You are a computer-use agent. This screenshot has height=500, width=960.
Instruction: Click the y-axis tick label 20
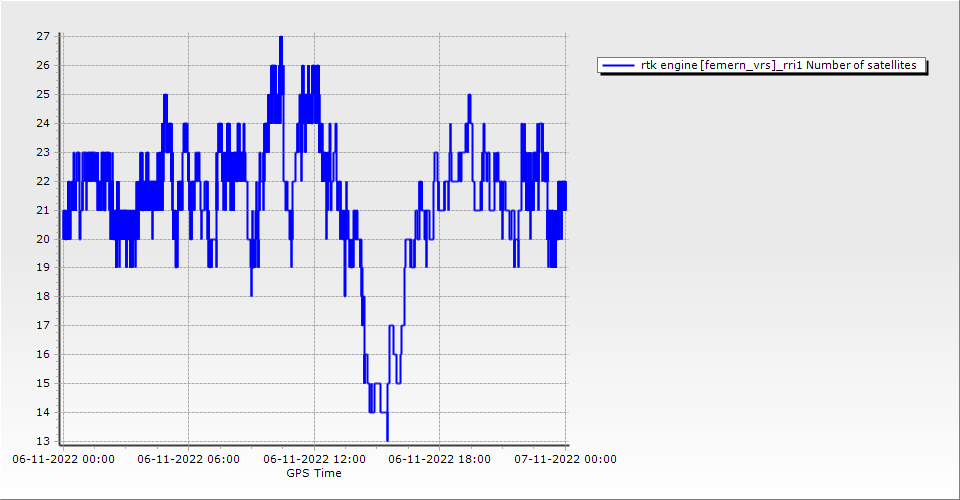(43, 239)
